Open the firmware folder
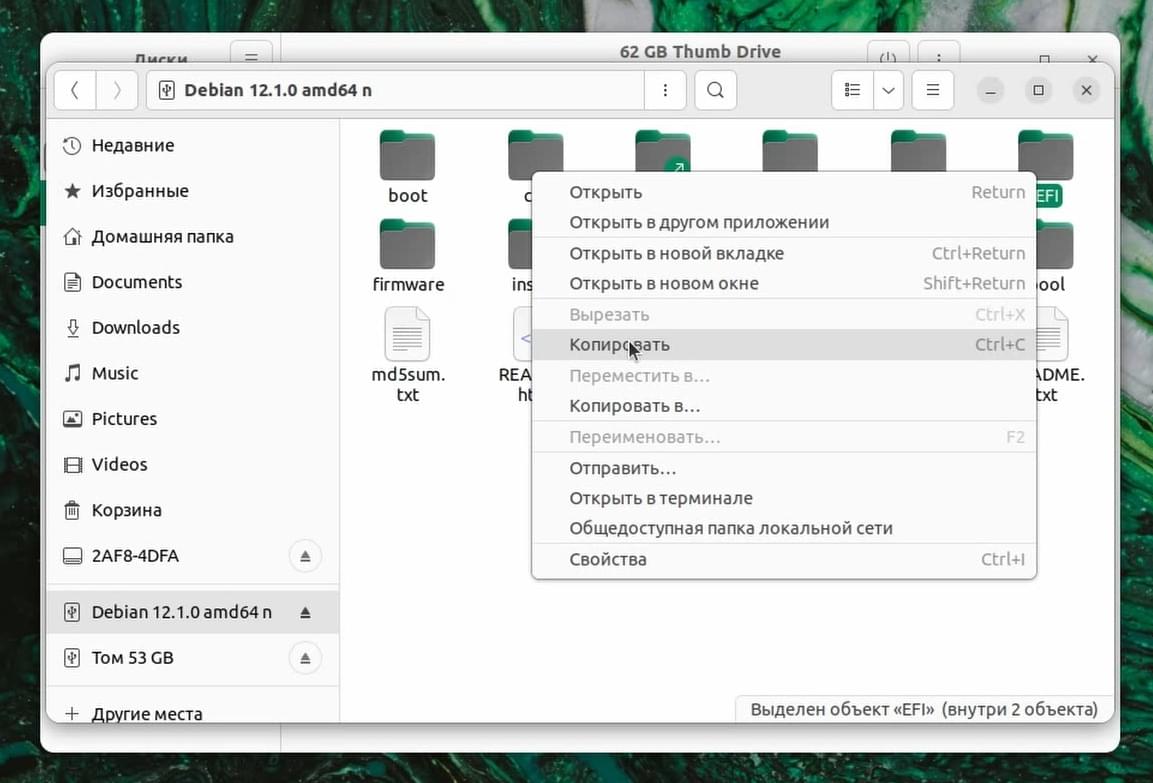The width and height of the screenshot is (1153, 783). 408,256
